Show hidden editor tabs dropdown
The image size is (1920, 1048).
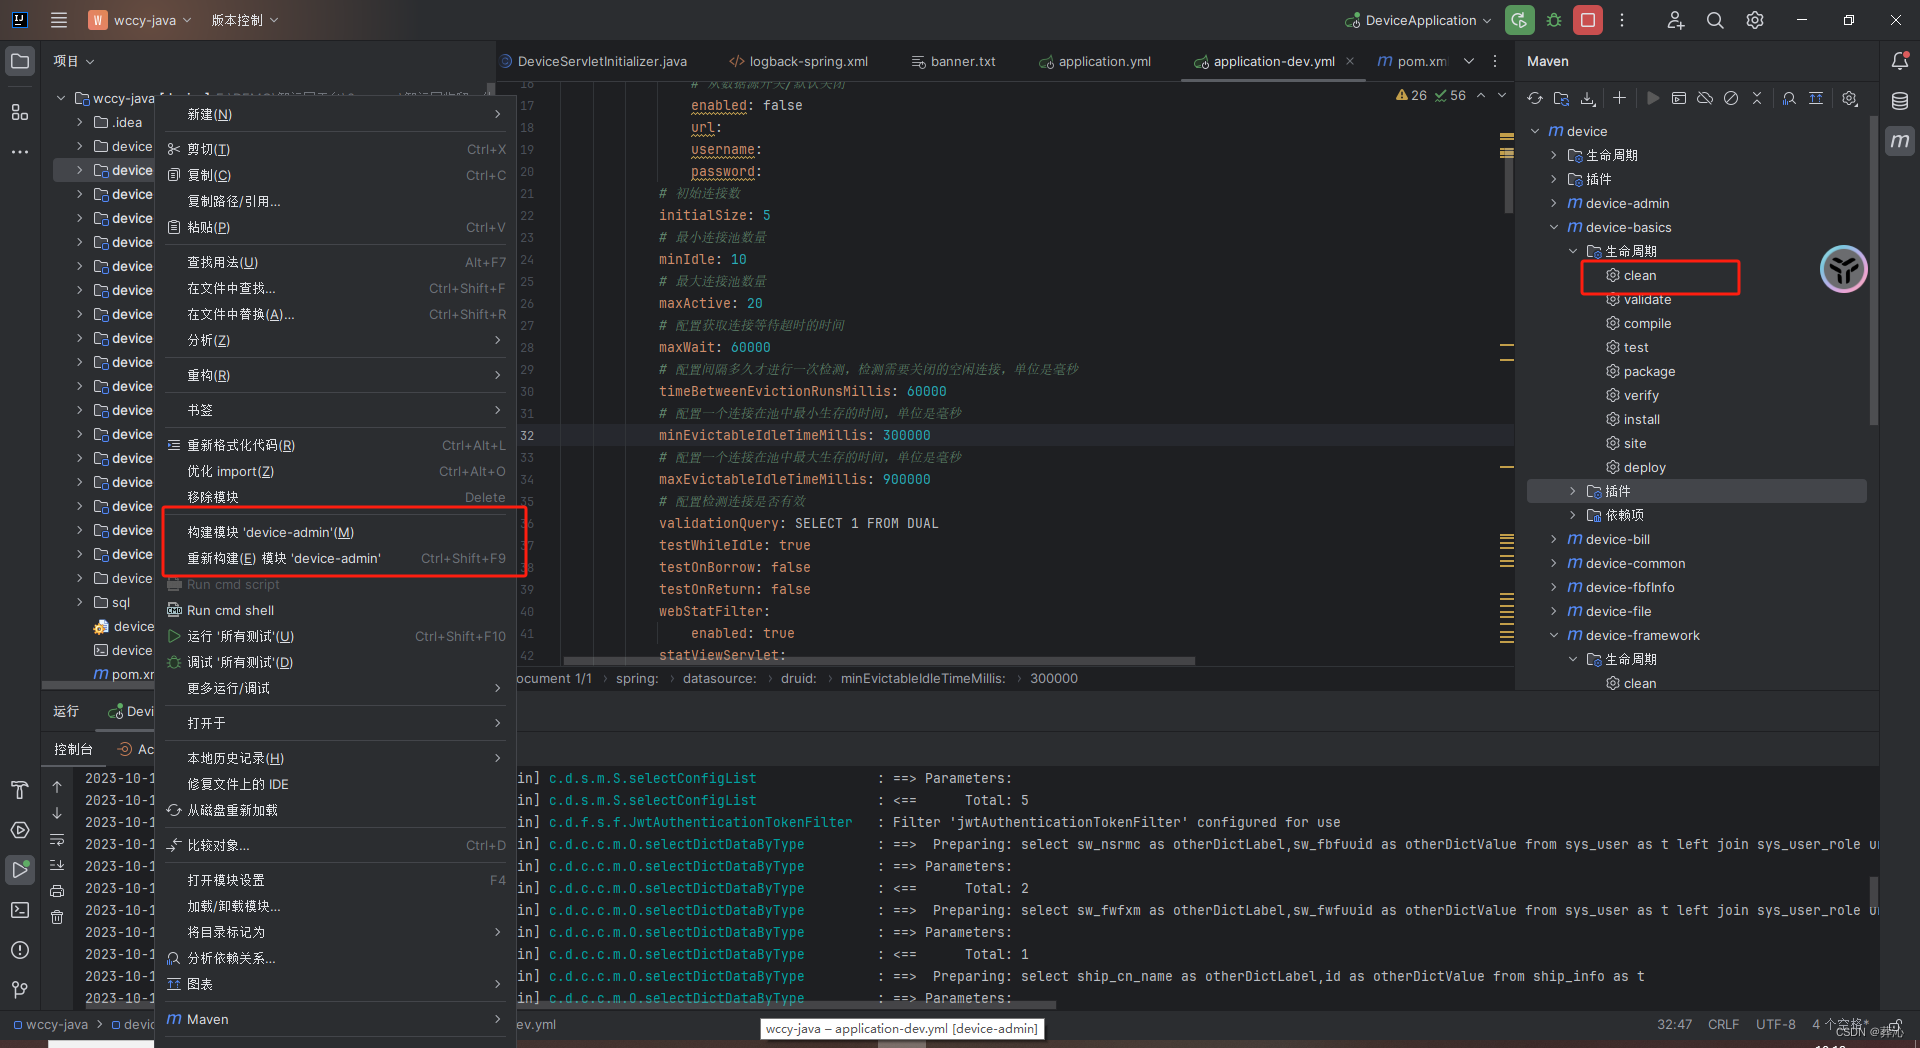pos(1469,61)
